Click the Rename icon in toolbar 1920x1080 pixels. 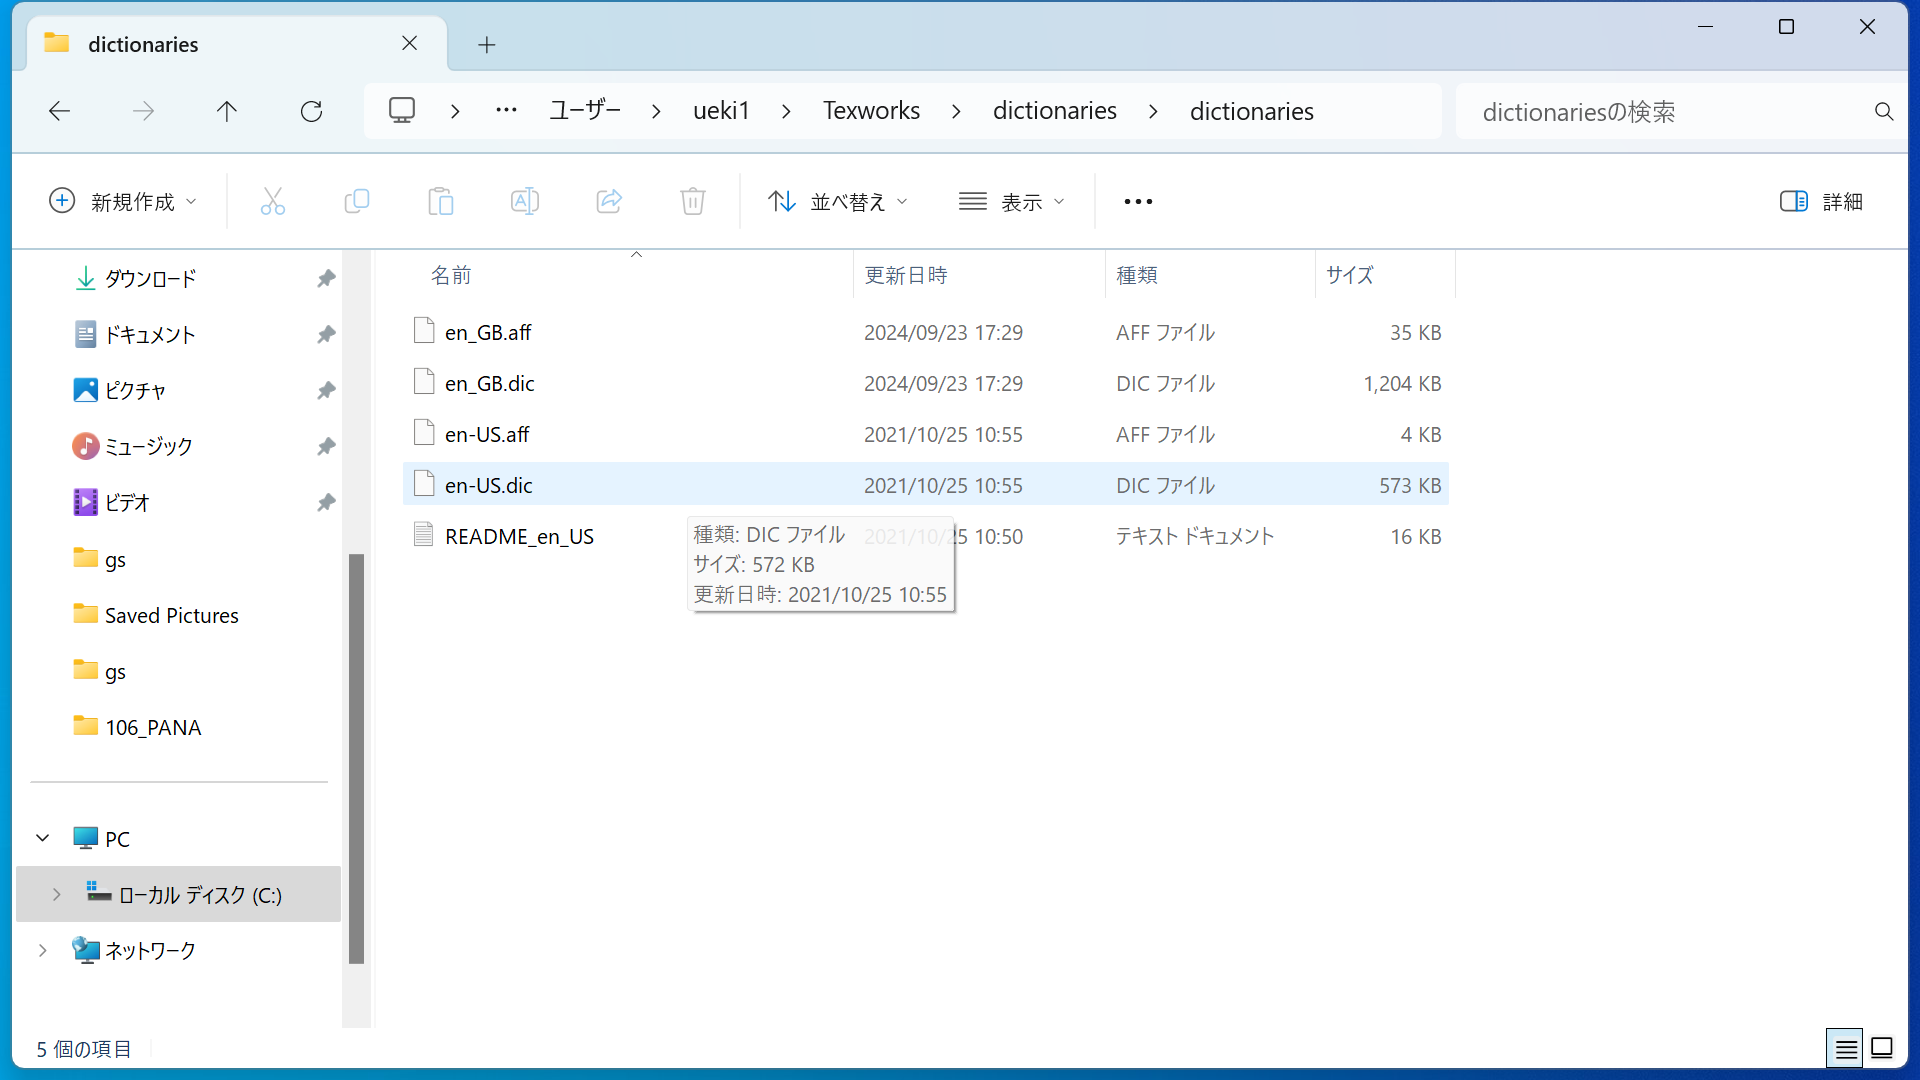[x=525, y=201]
